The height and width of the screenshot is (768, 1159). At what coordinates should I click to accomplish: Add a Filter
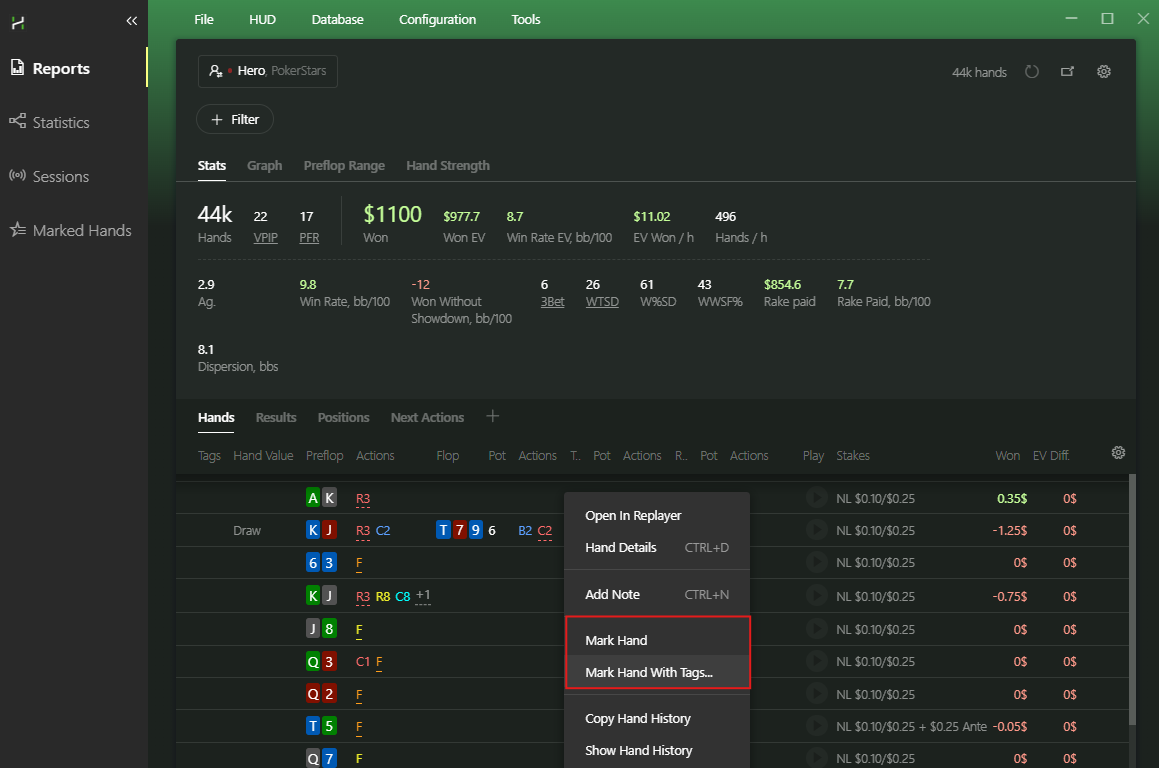coord(235,119)
